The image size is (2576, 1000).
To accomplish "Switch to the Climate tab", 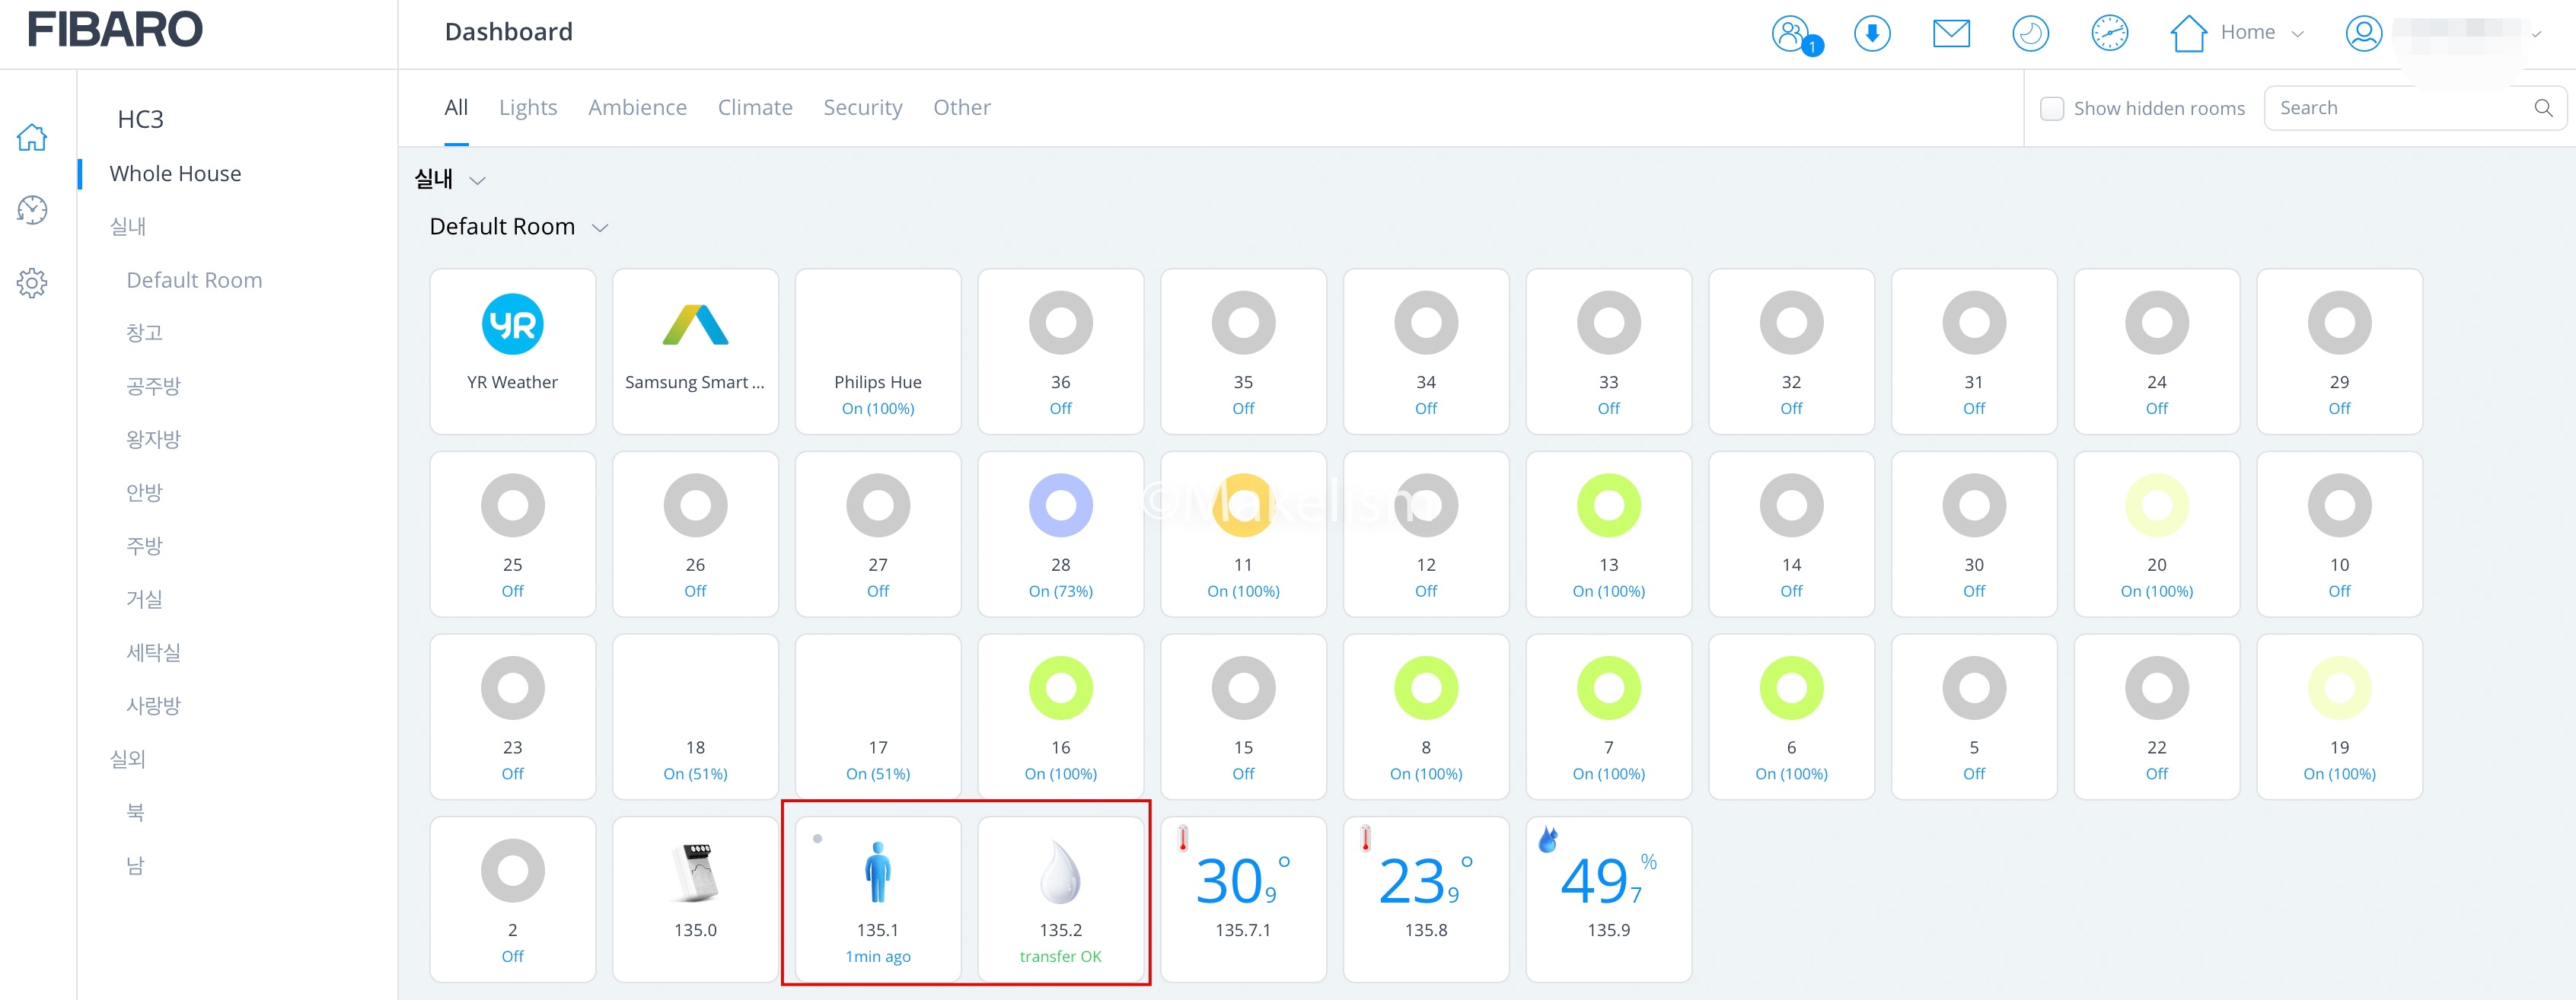I will pos(754,108).
